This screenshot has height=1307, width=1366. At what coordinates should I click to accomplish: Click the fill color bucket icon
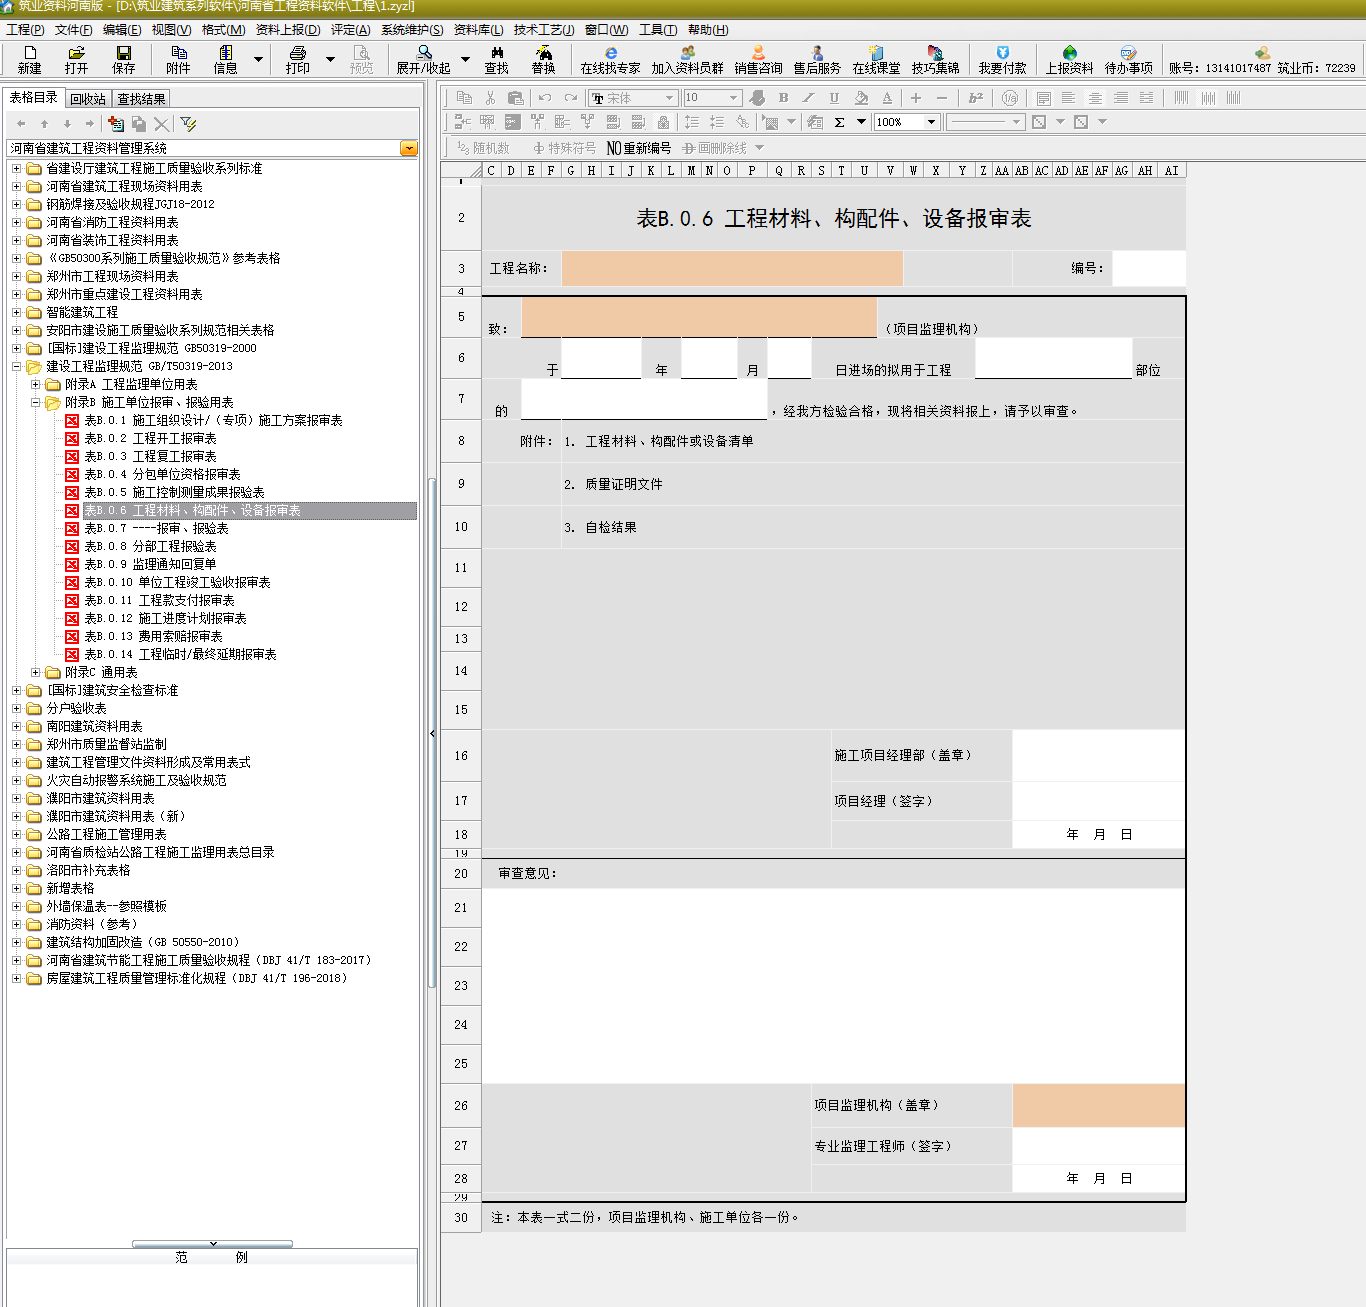point(861,98)
